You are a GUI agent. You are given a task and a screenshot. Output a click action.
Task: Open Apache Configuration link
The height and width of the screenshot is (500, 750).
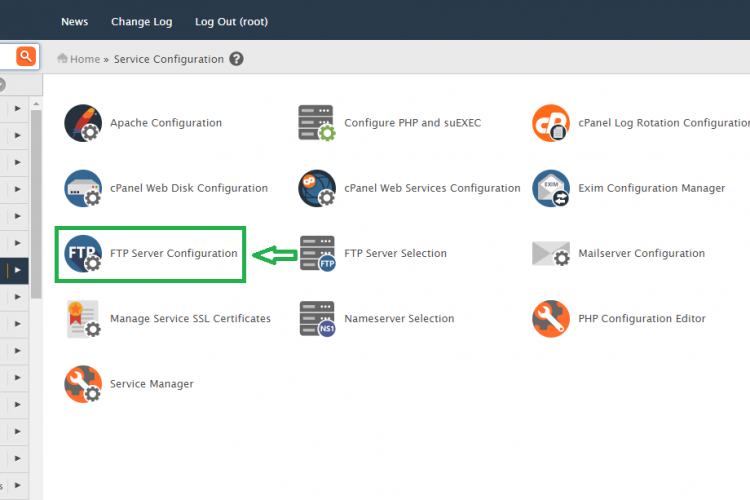pyautogui.click(x=166, y=123)
